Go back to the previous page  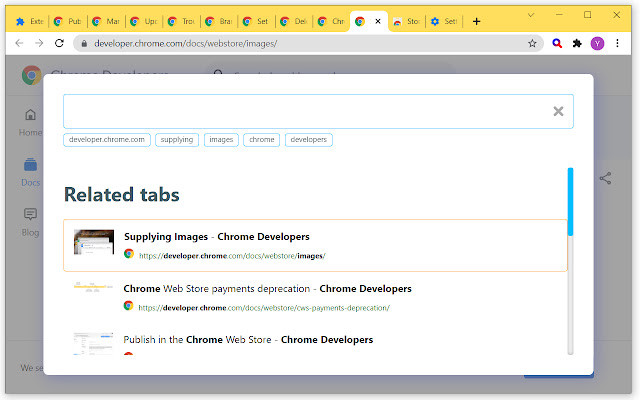pos(19,43)
